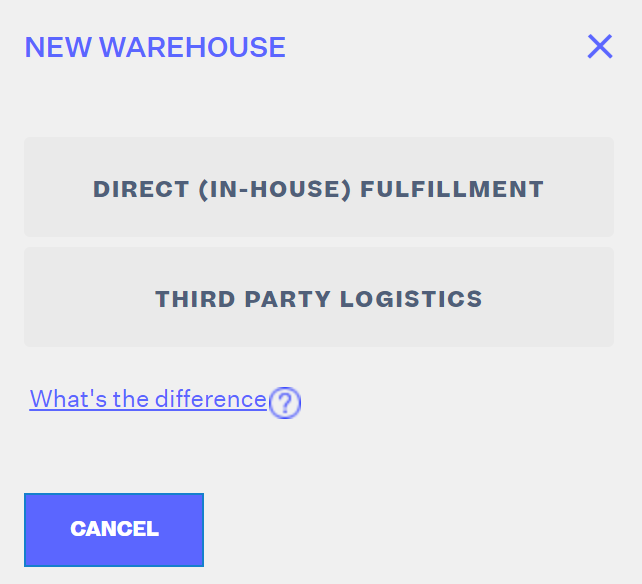Choose Third Party Logistics option

point(319,297)
